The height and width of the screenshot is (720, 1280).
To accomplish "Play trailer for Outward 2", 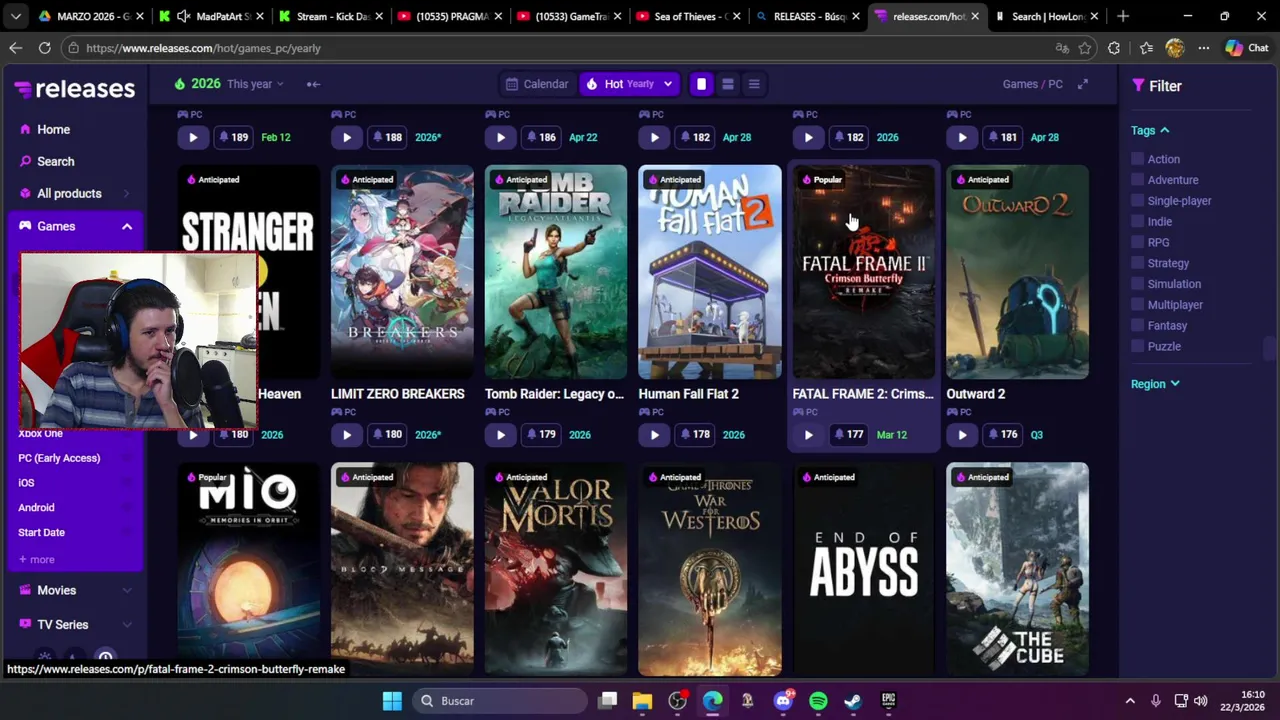I will click(x=962, y=435).
